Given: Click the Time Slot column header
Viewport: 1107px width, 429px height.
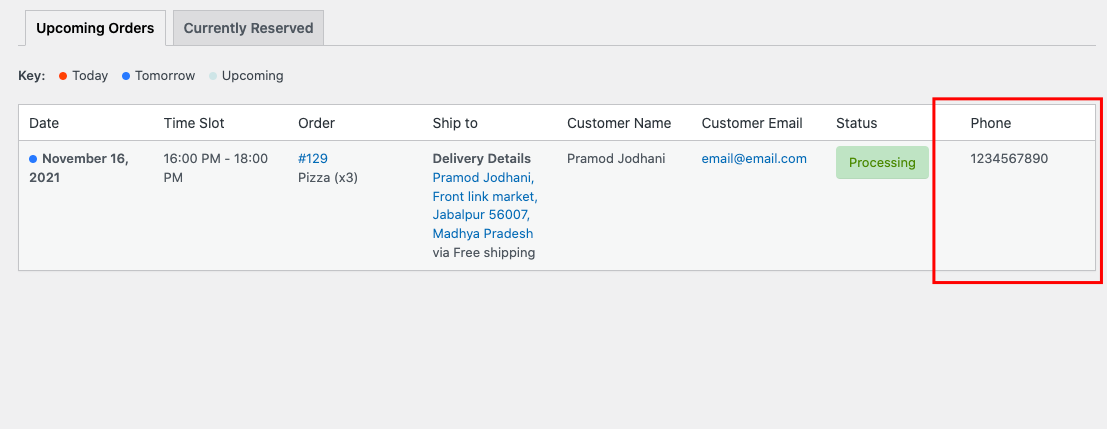Looking at the screenshot, I should [194, 123].
